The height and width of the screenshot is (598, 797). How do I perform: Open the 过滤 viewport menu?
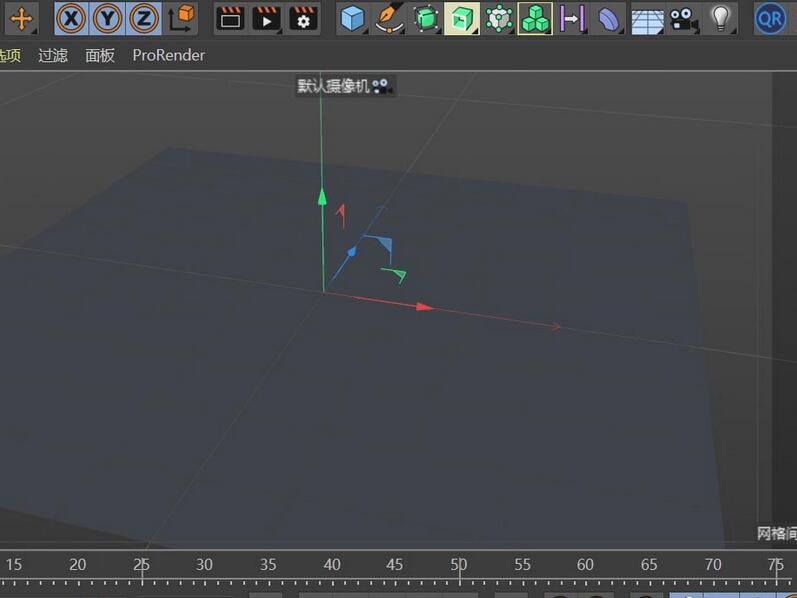tap(53, 55)
